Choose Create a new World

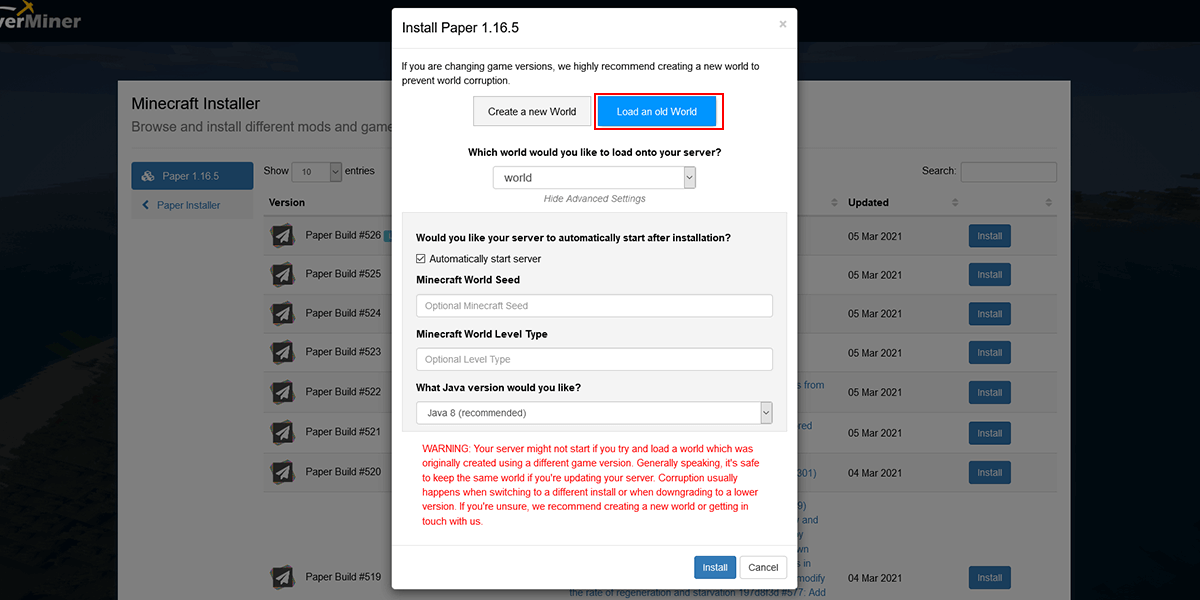pyautogui.click(x=532, y=111)
